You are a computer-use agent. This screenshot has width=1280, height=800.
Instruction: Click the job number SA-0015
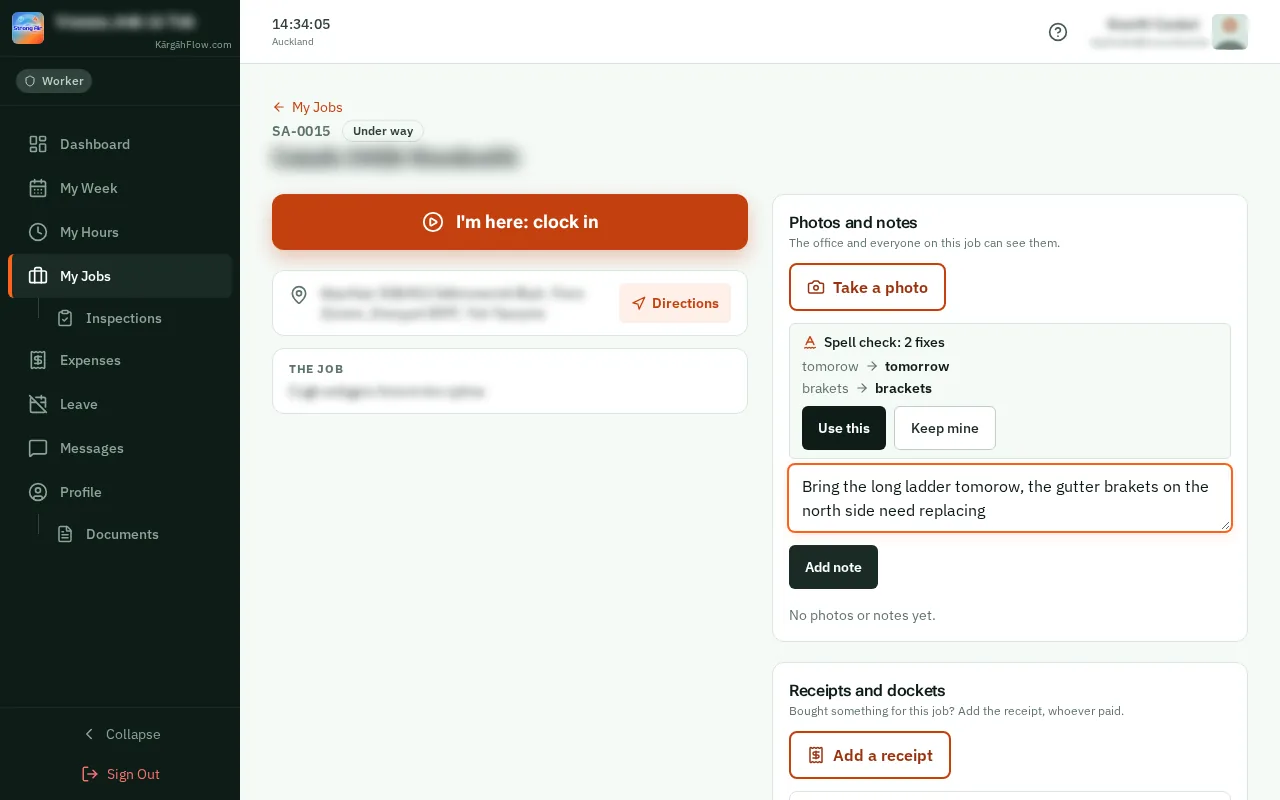tap(301, 131)
